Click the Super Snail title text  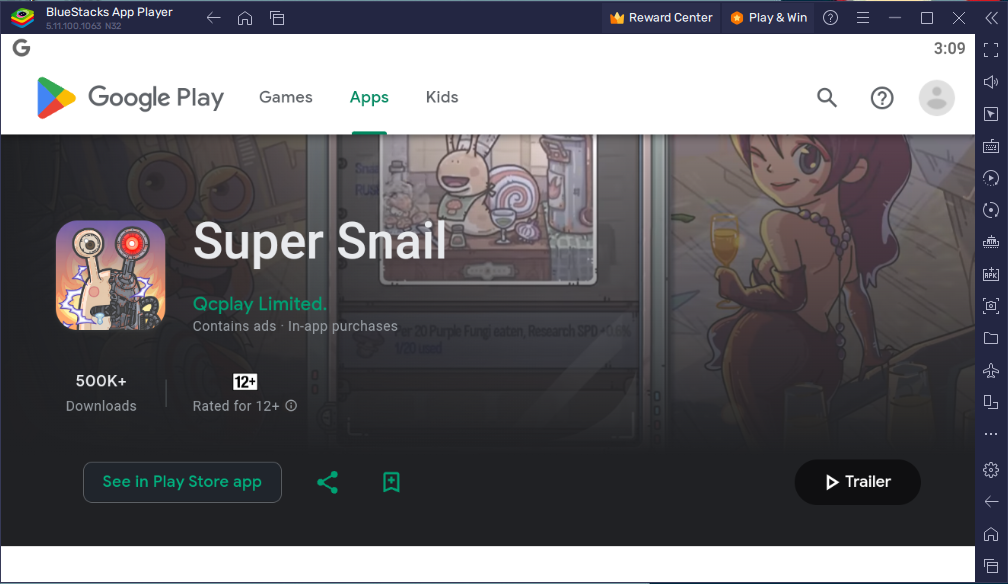coord(320,242)
